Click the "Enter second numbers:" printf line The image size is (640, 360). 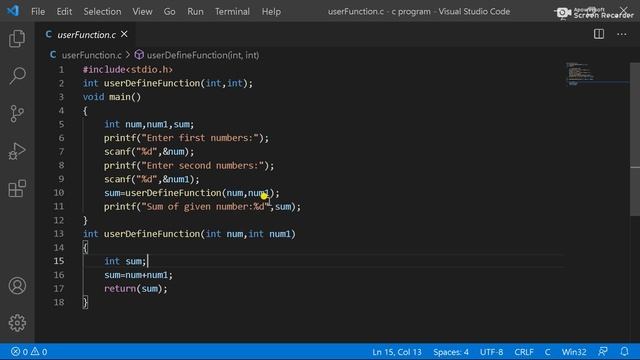[x=189, y=165]
